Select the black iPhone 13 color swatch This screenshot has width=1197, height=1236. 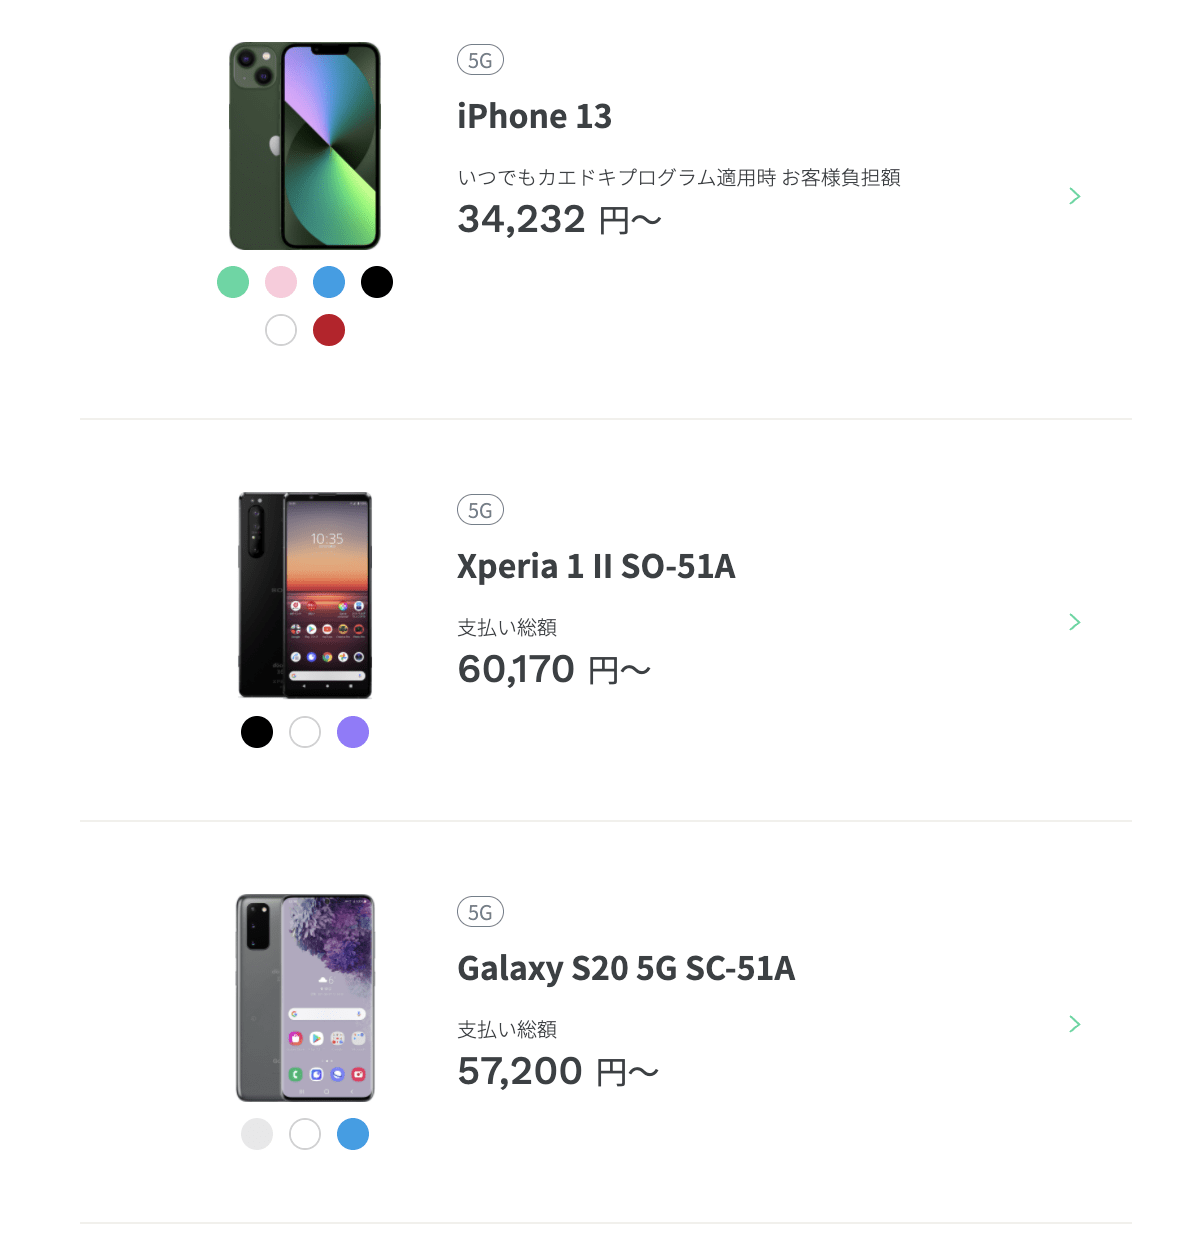377,282
